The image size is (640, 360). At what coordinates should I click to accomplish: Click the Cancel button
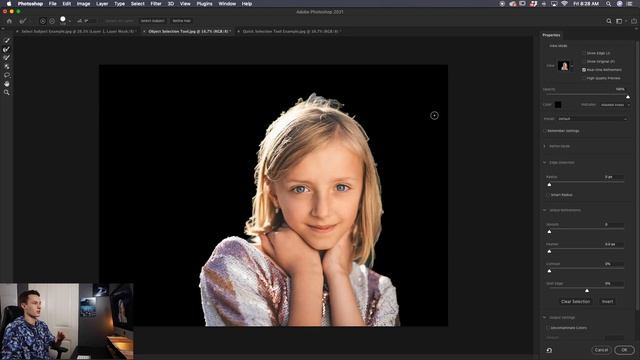[601, 350]
